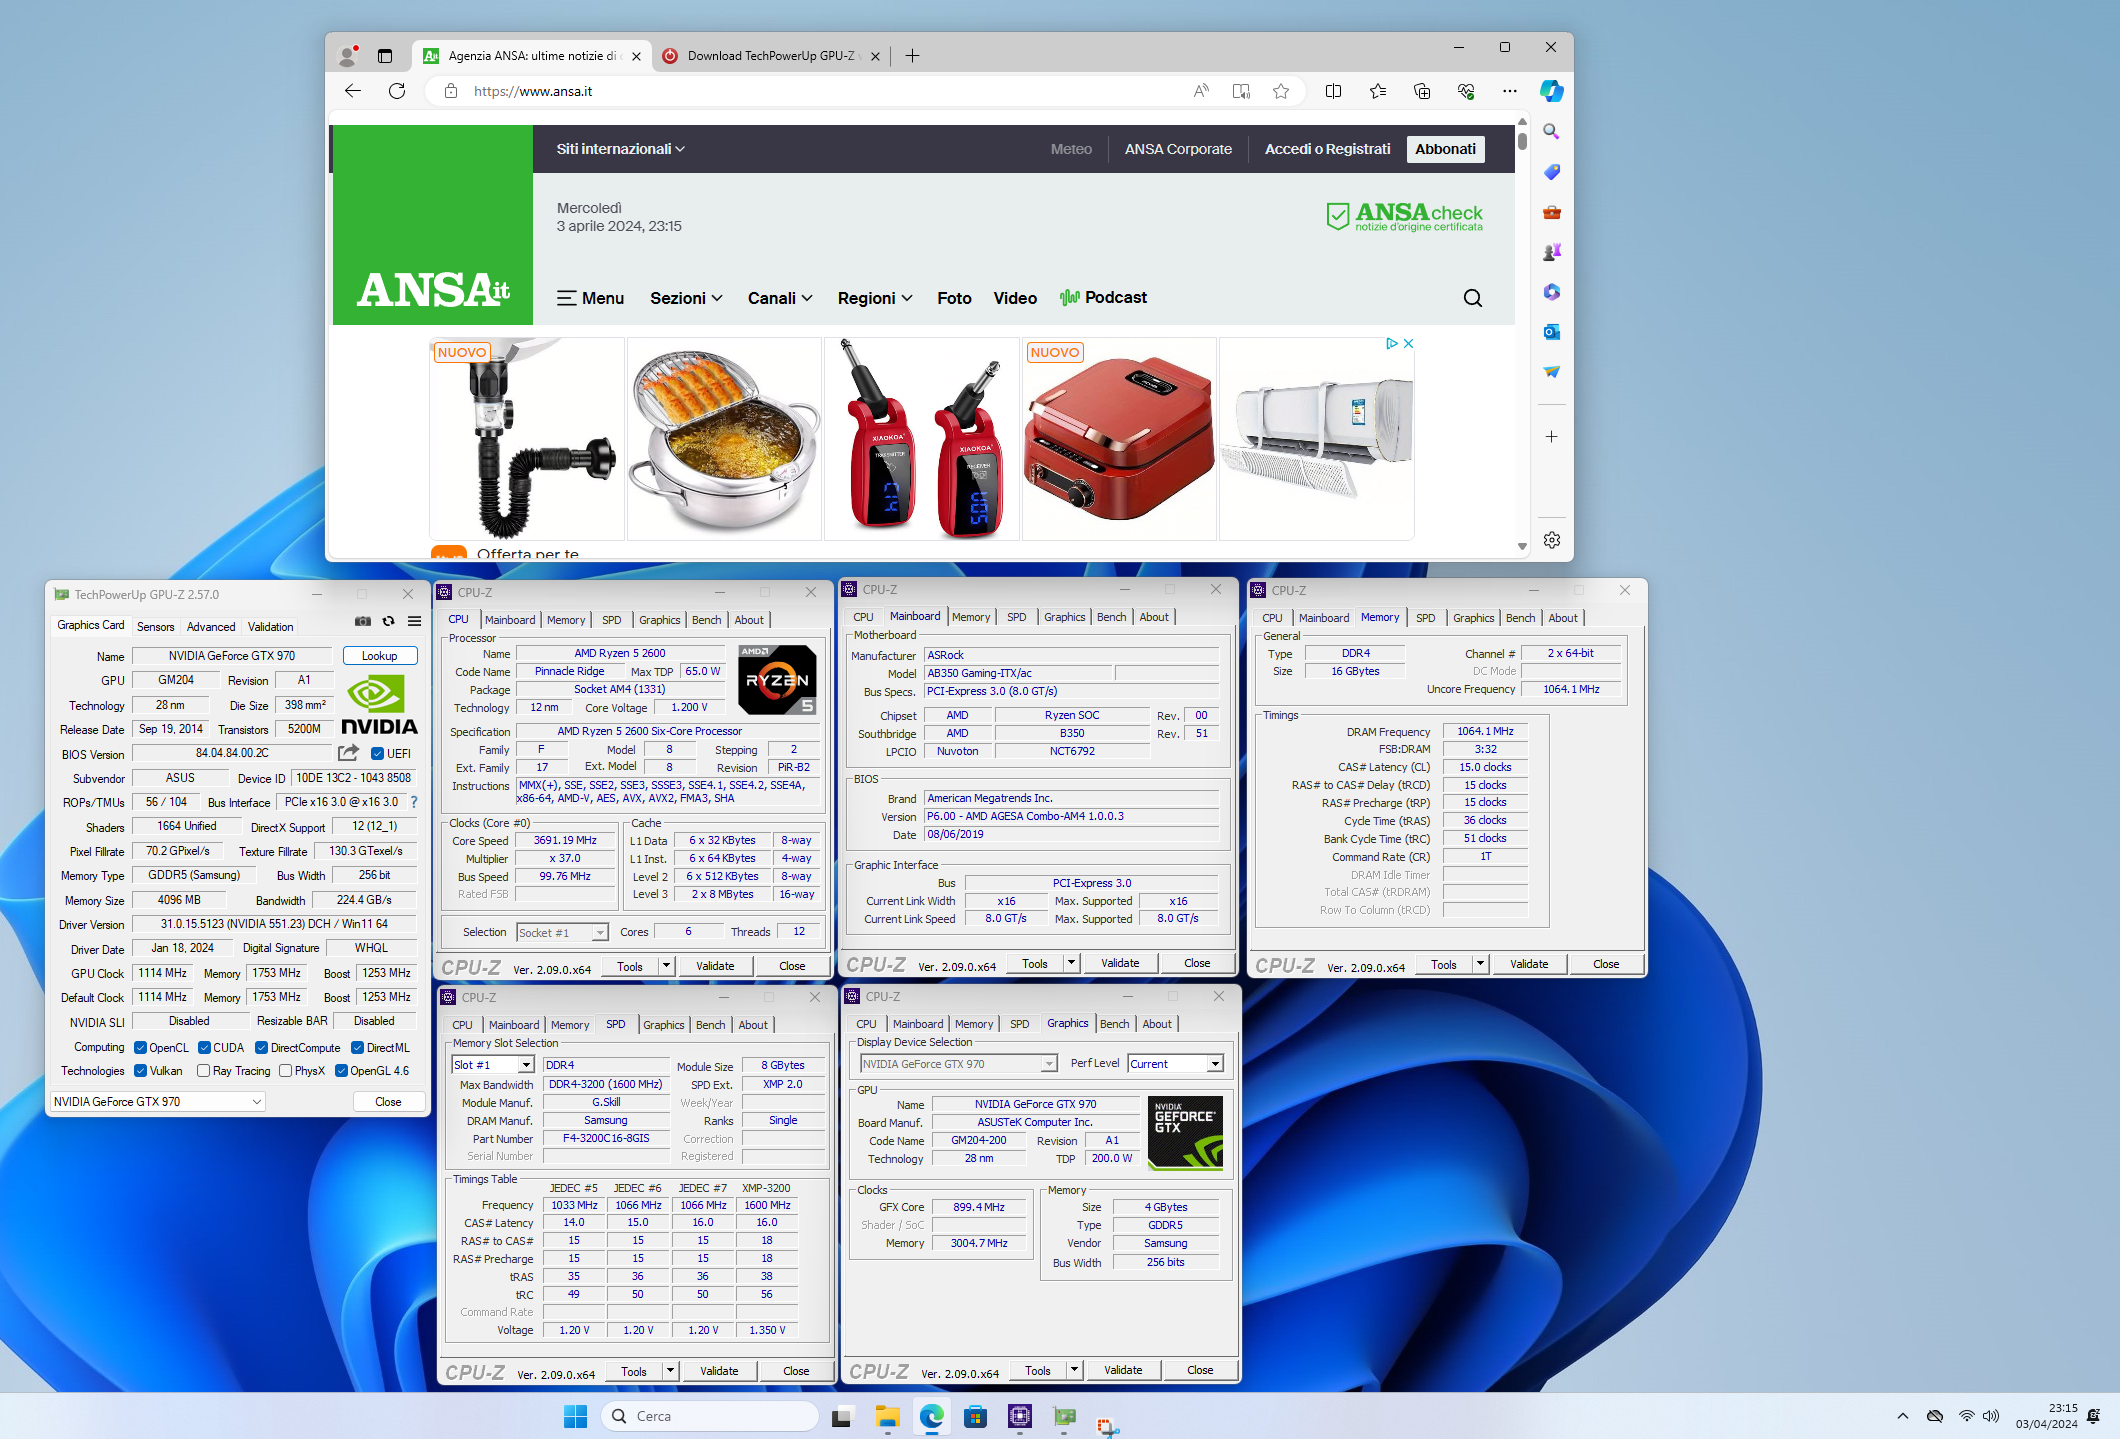This screenshot has width=2120, height=1439.
Task: Toggle the UEFI checkbox in GPU-Z
Action: tap(378, 754)
